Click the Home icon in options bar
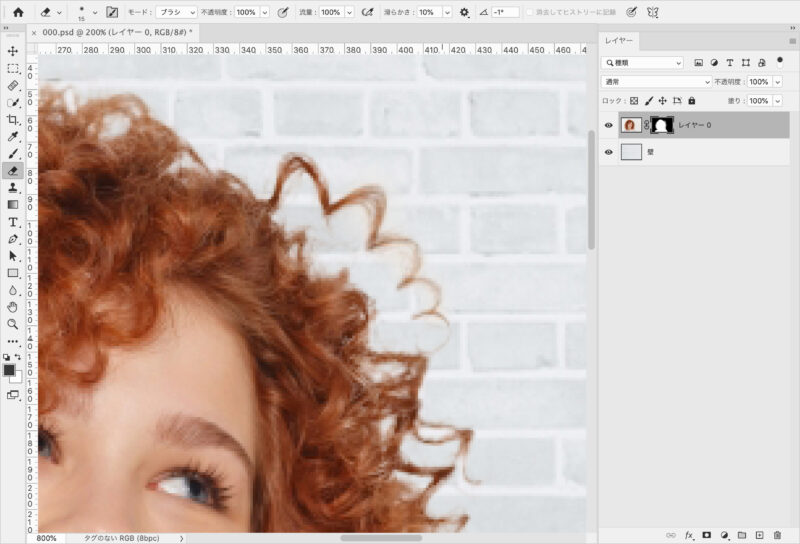Screen dimensions: 800x544 [x=18, y=12]
